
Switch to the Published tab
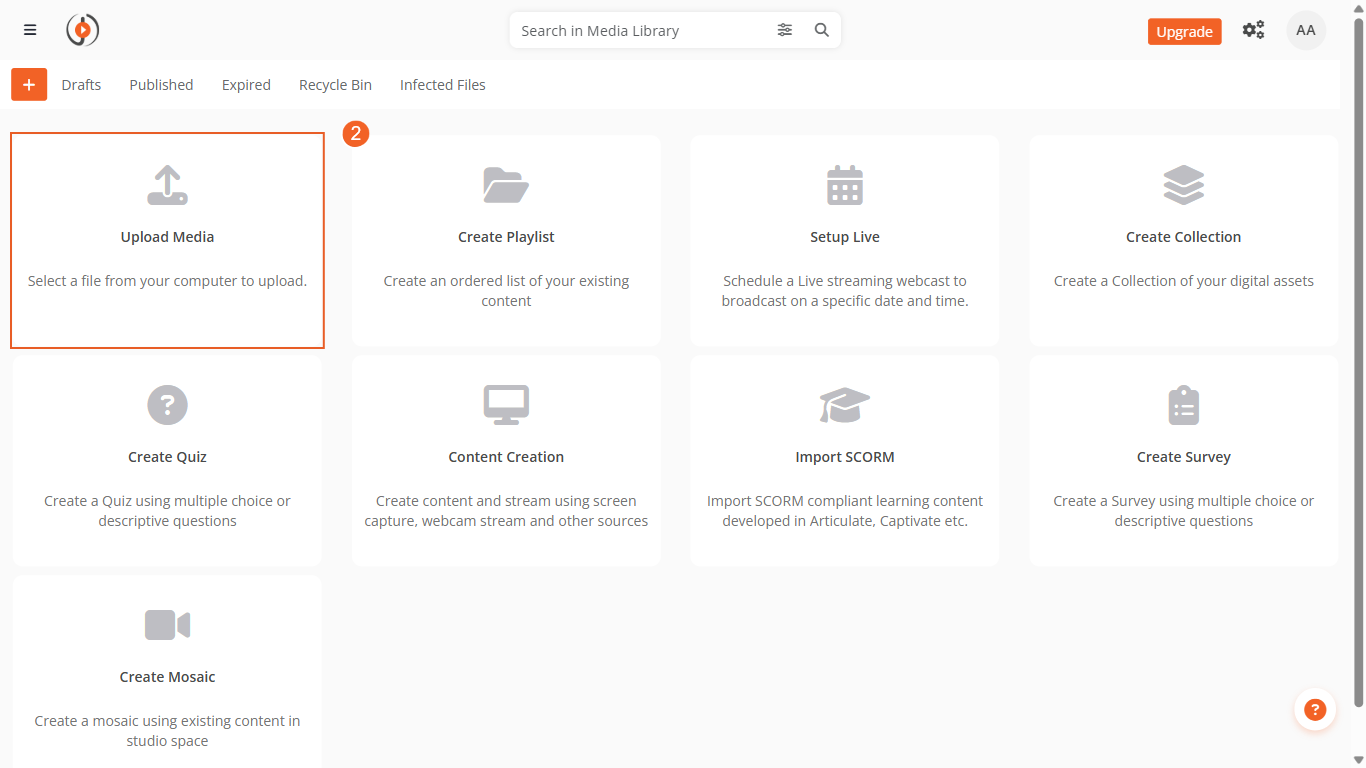[x=161, y=85]
